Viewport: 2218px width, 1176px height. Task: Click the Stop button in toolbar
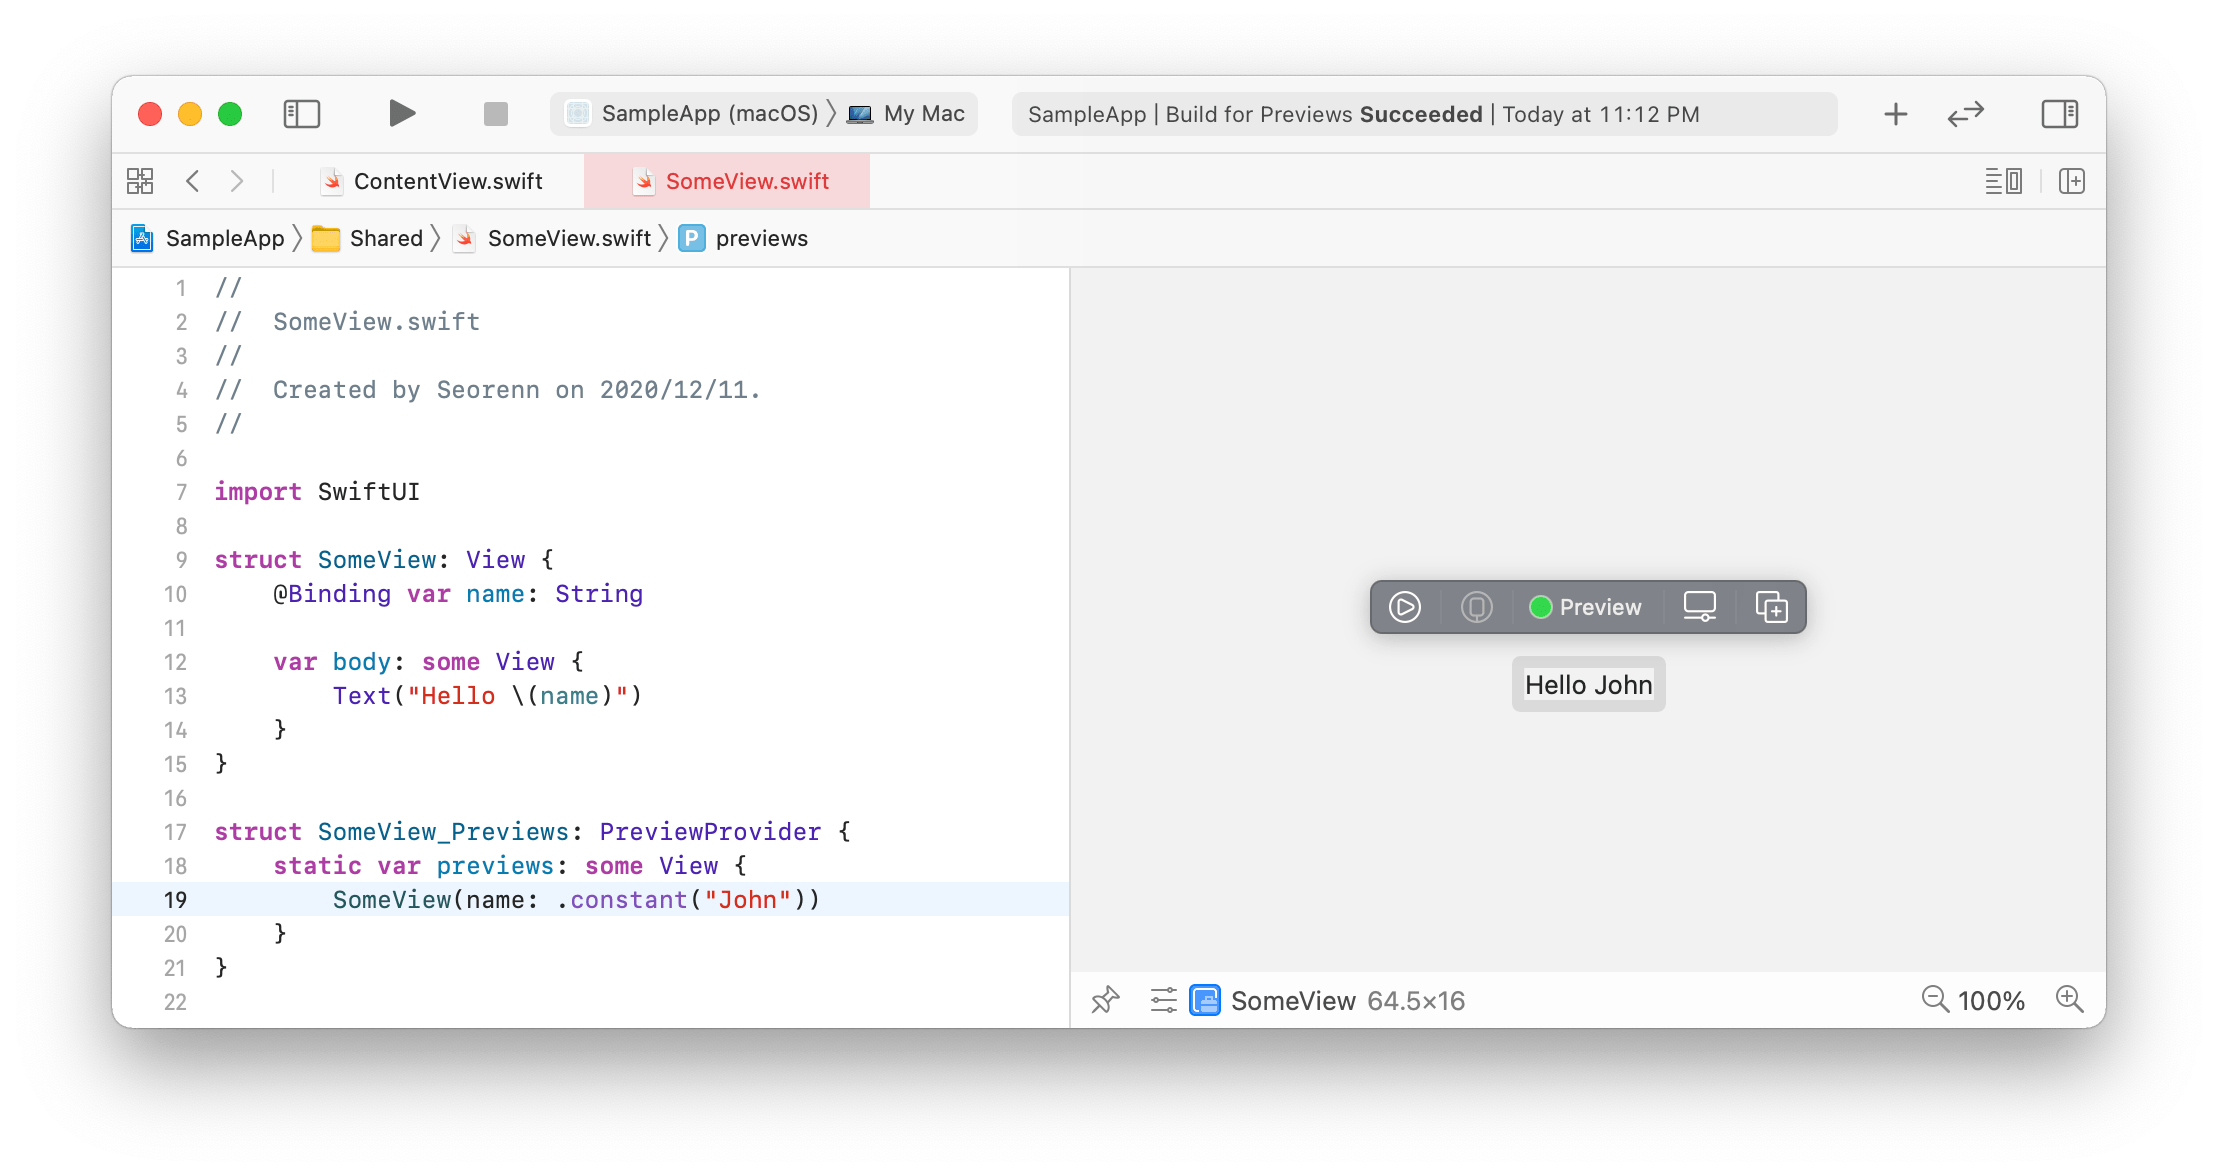[496, 114]
